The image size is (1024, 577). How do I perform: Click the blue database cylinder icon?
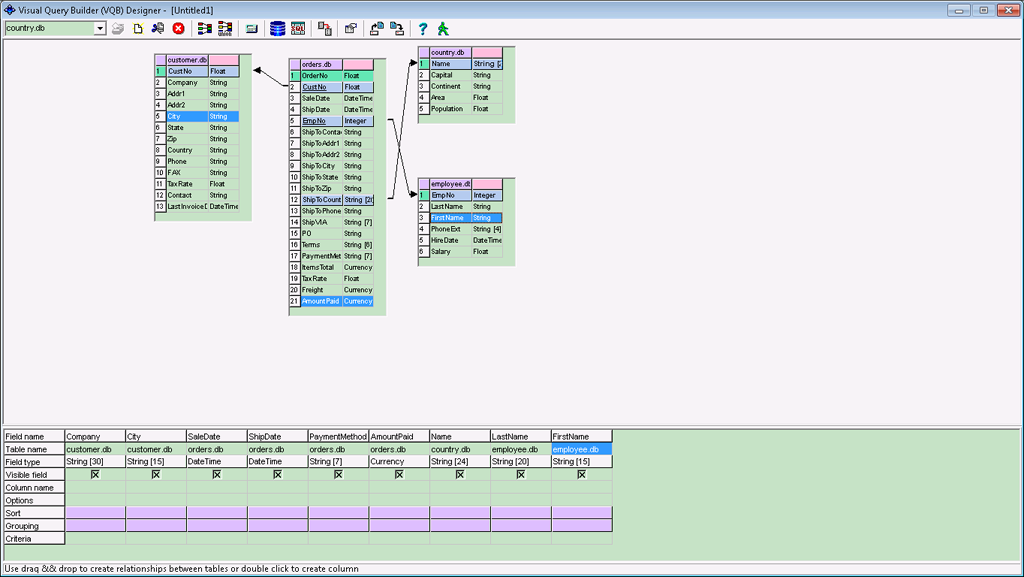(278, 28)
